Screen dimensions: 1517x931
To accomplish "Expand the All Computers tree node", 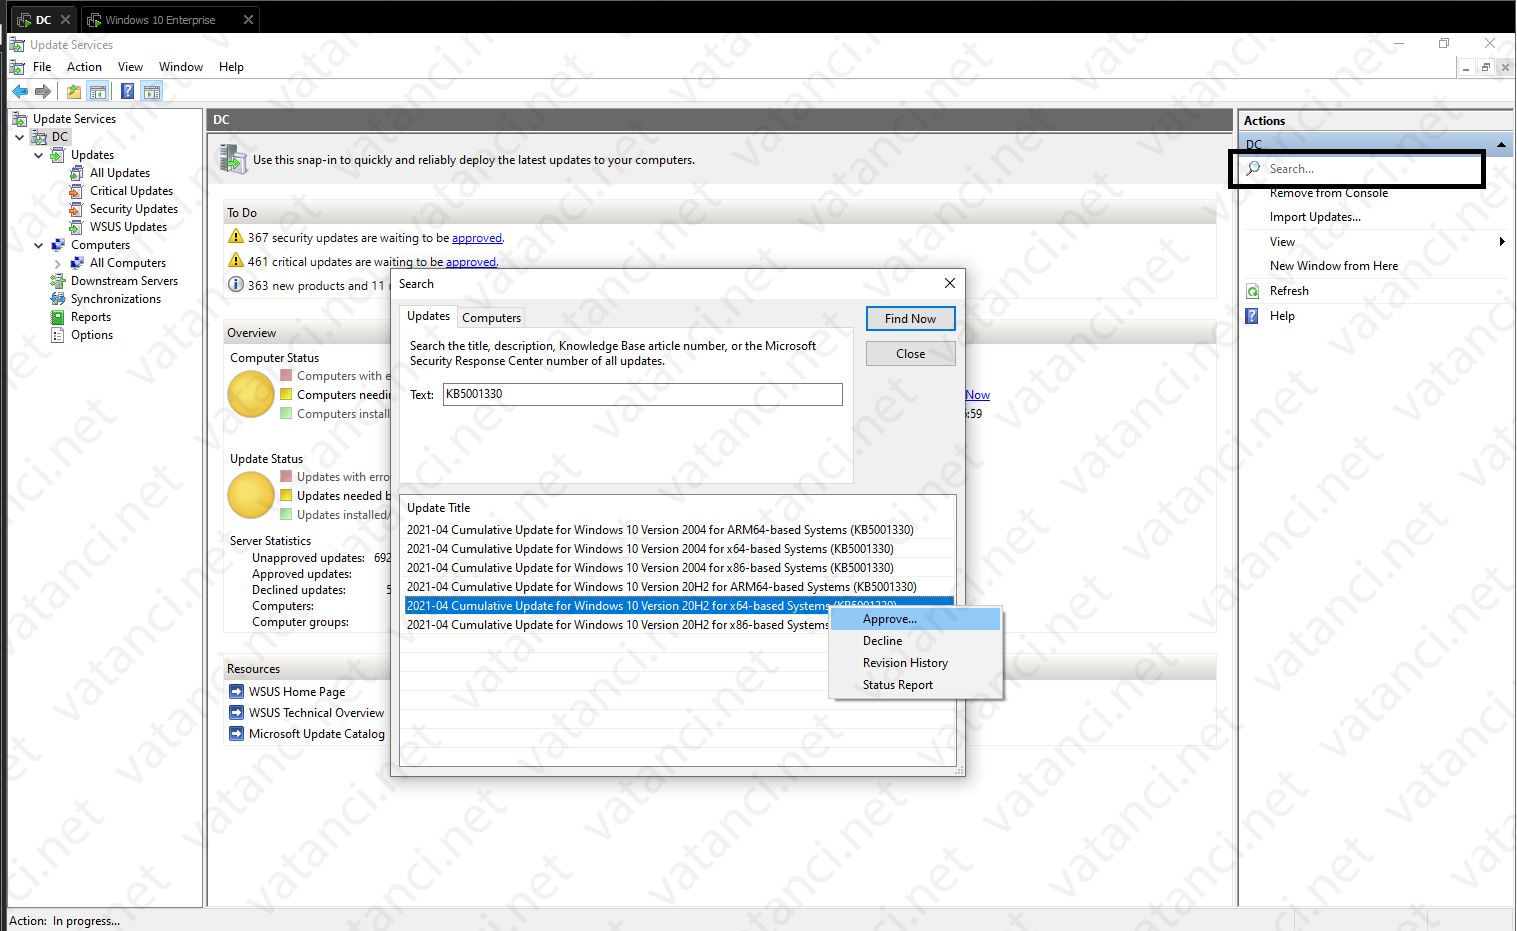I will (58, 264).
